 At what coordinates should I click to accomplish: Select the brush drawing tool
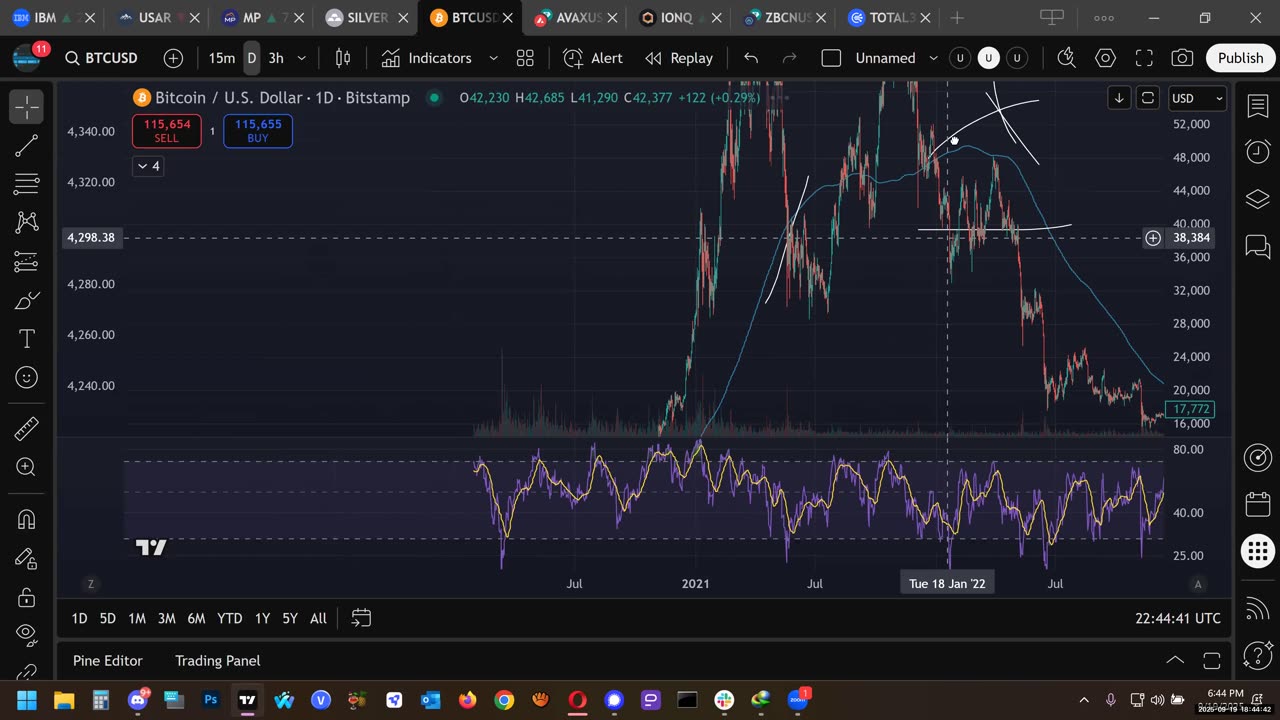click(x=27, y=300)
